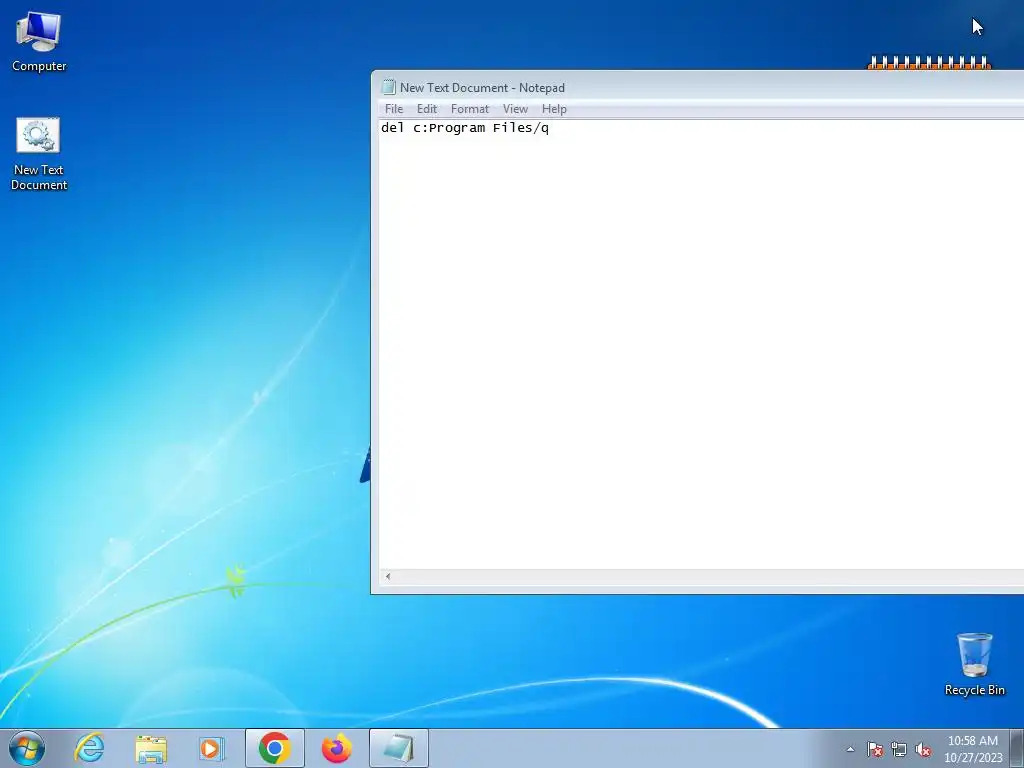The width and height of the screenshot is (1024, 768).
Task: Open the clock showing 10:58 AM
Action: pos(973,749)
